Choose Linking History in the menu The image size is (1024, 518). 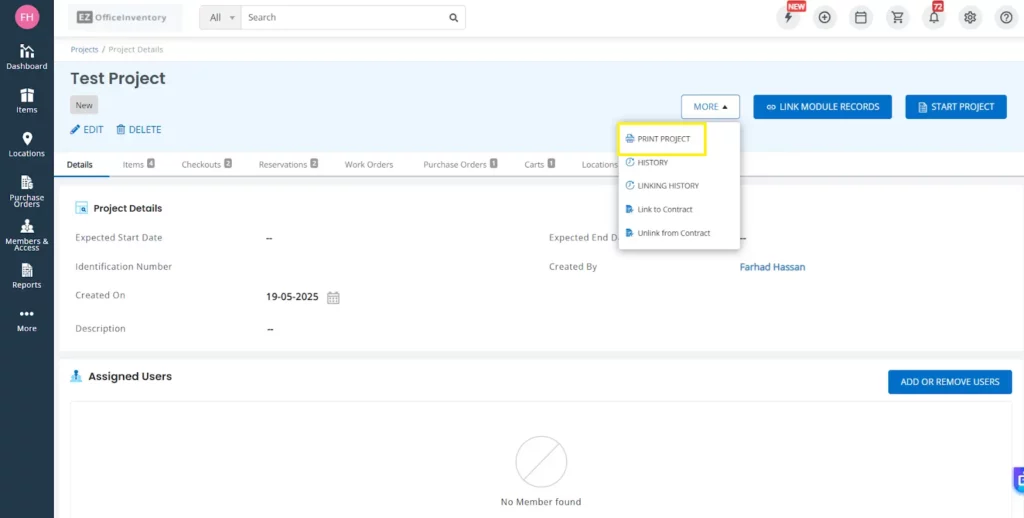pyautogui.click(x=667, y=186)
